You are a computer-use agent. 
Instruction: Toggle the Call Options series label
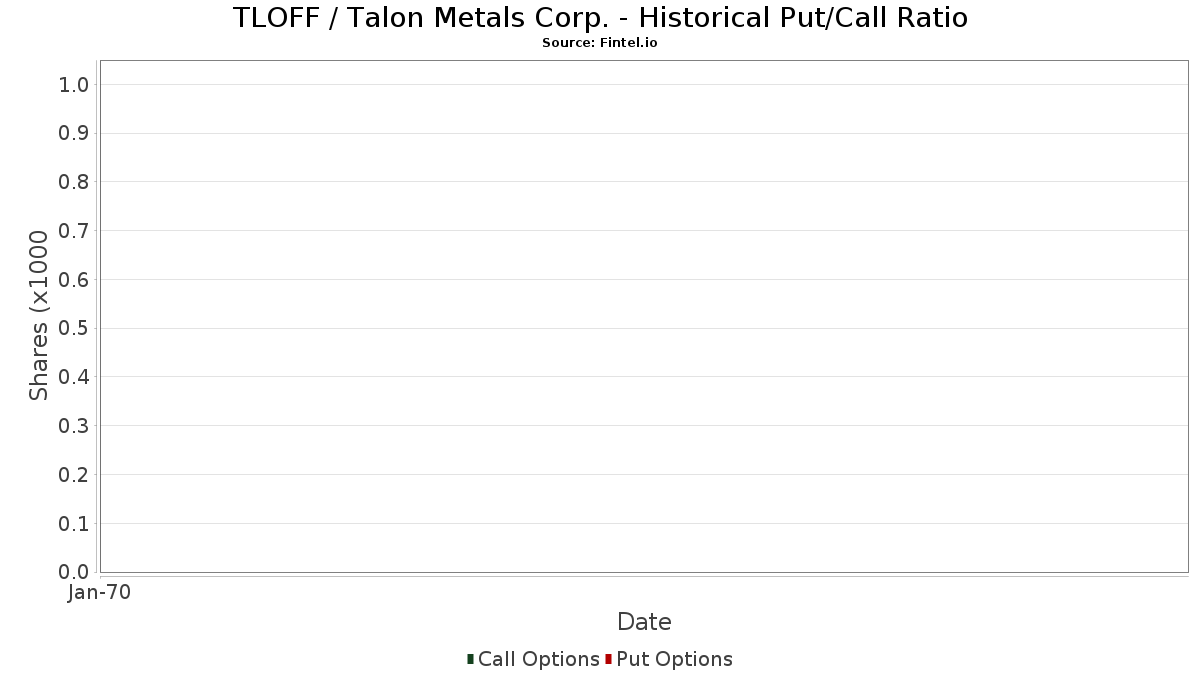539,659
